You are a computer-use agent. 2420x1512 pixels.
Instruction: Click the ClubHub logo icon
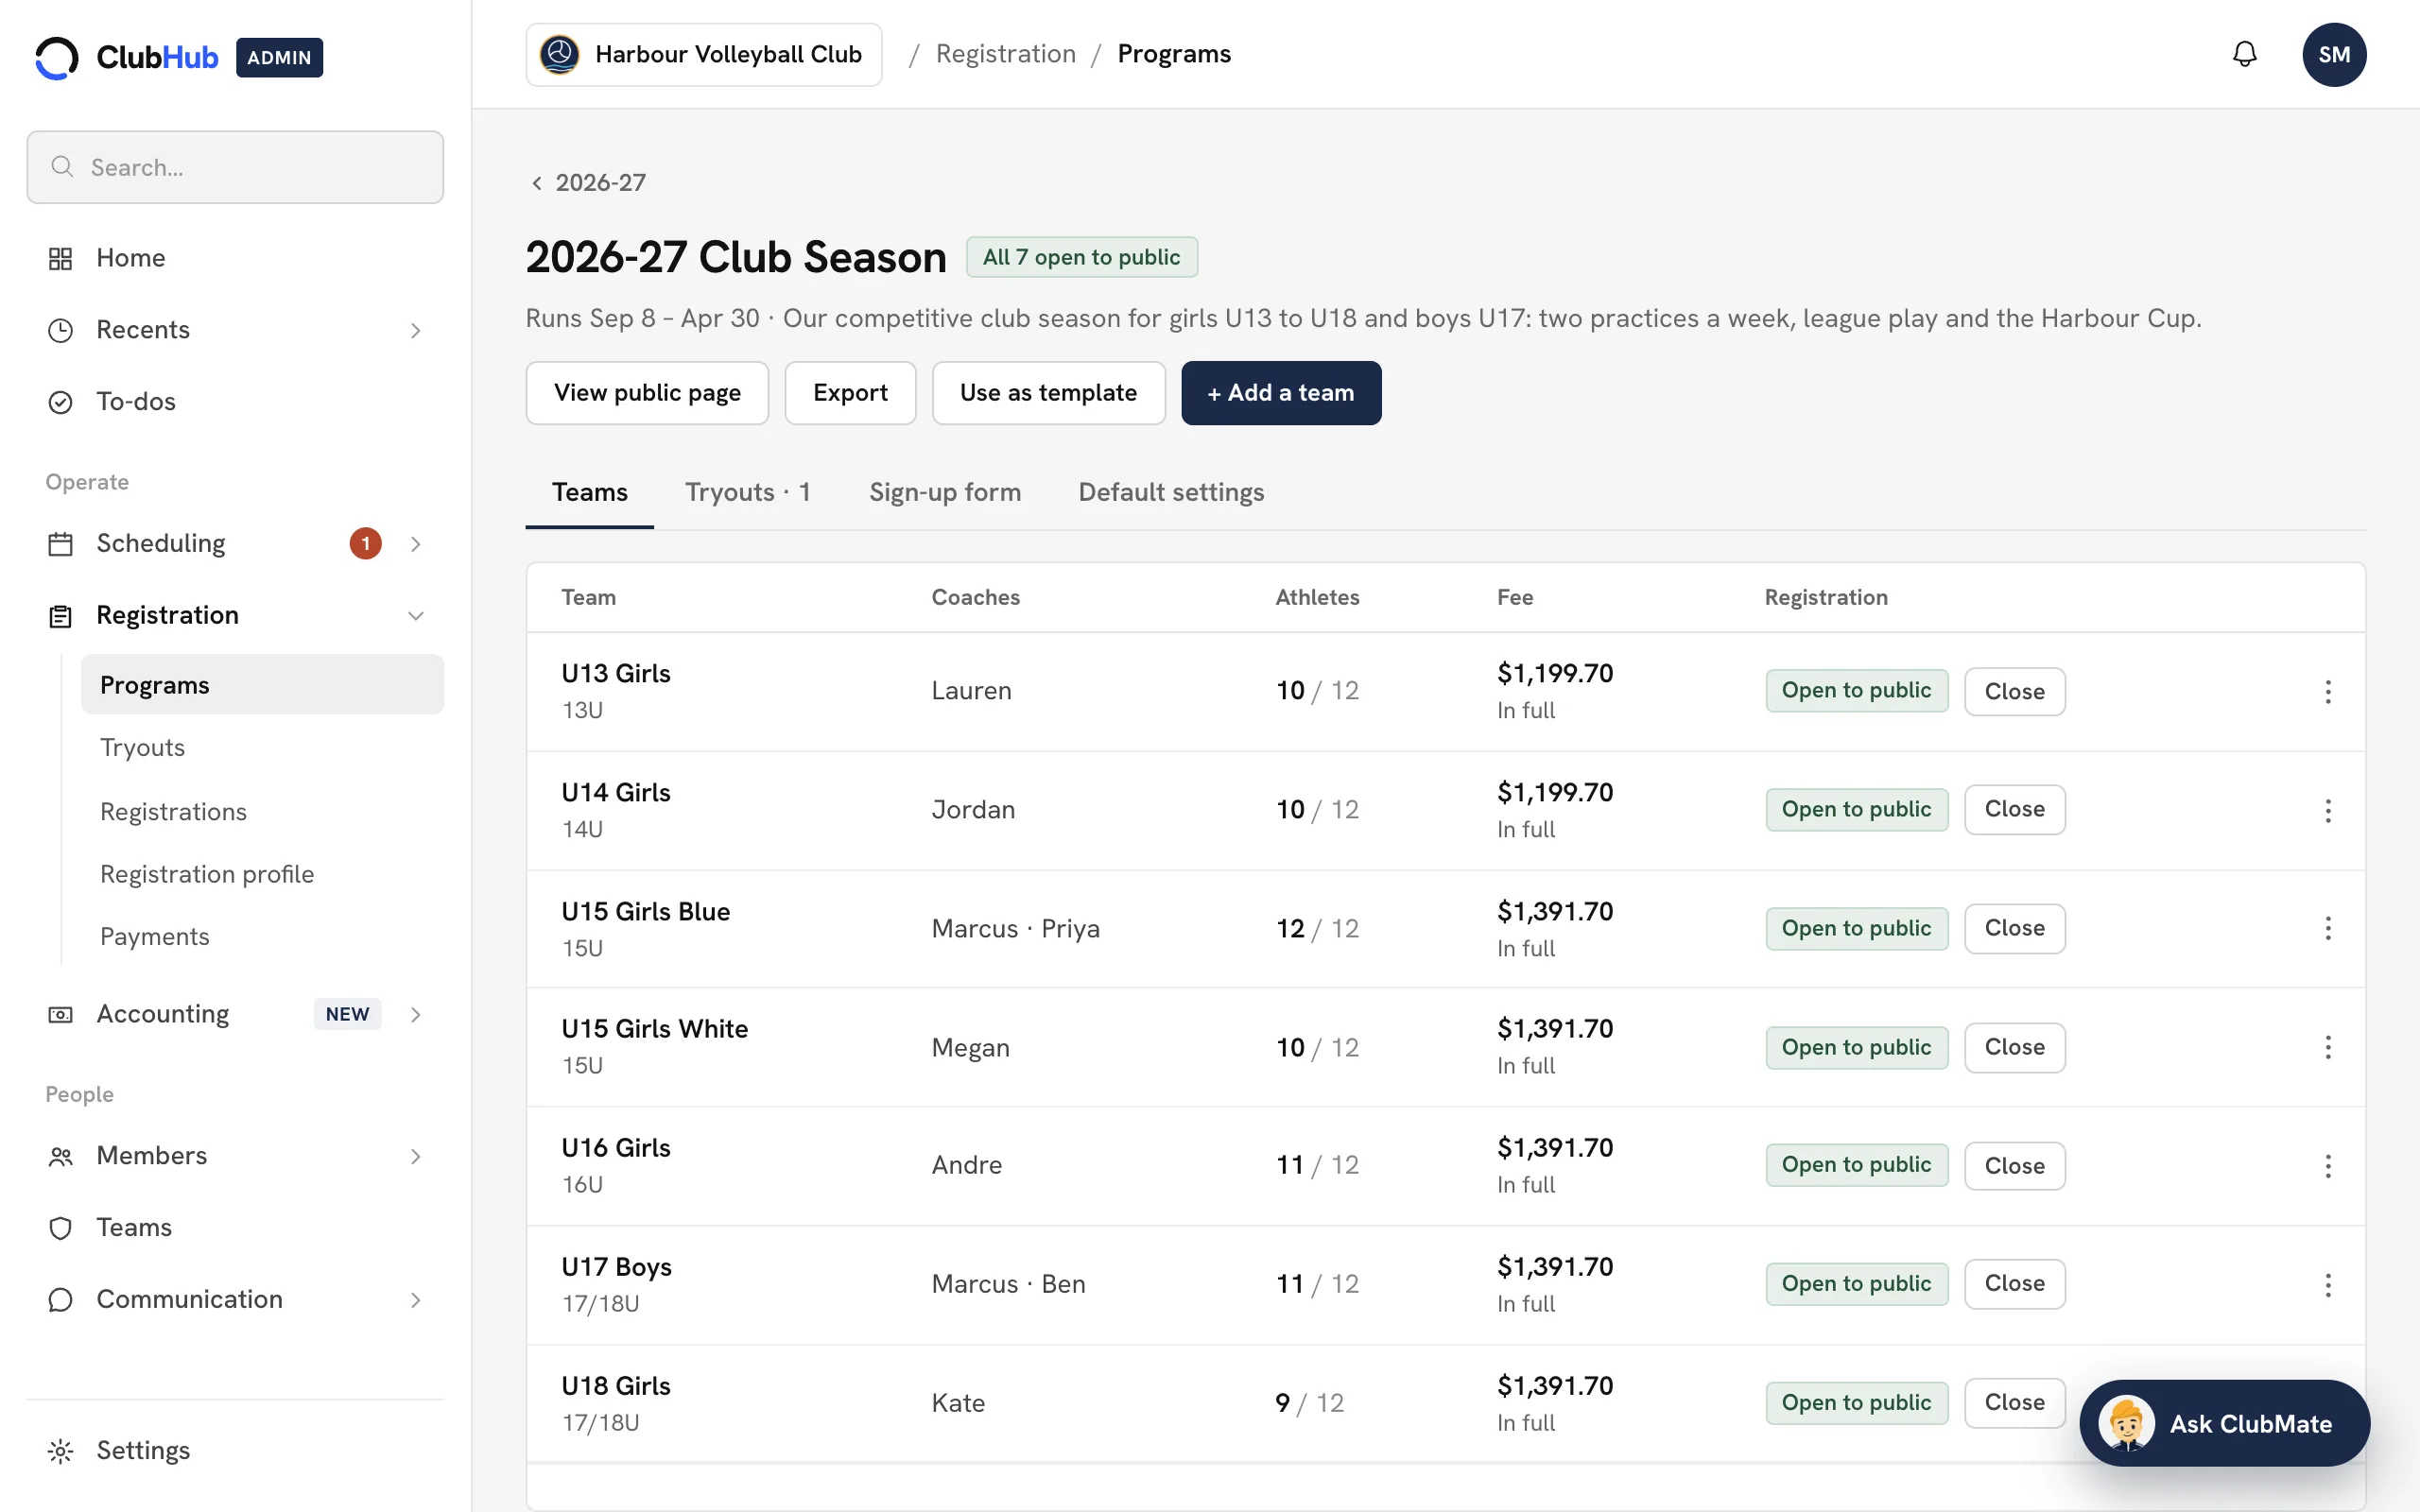pyautogui.click(x=57, y=58)
